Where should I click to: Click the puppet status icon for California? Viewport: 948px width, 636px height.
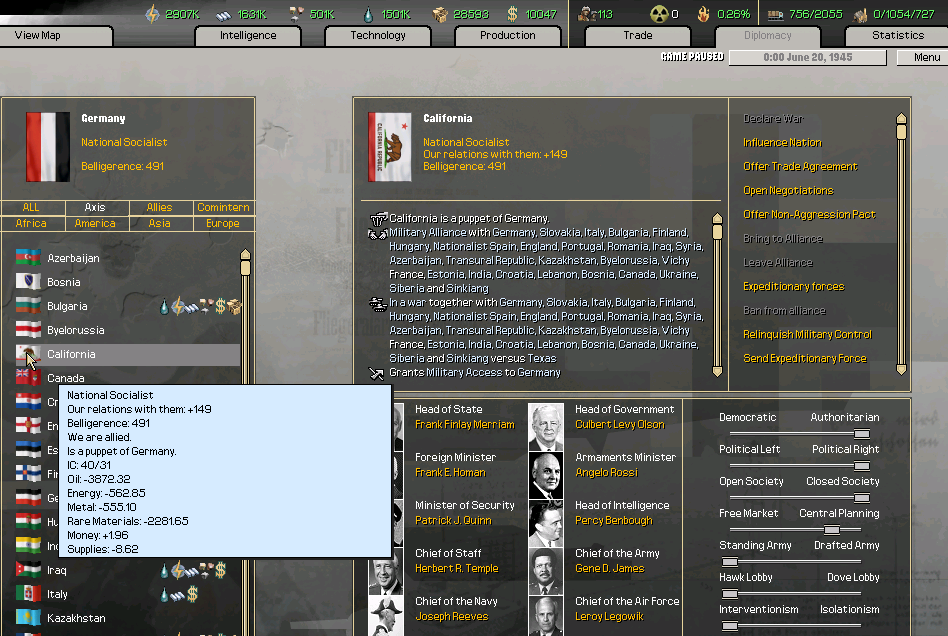tap(378, 218)
